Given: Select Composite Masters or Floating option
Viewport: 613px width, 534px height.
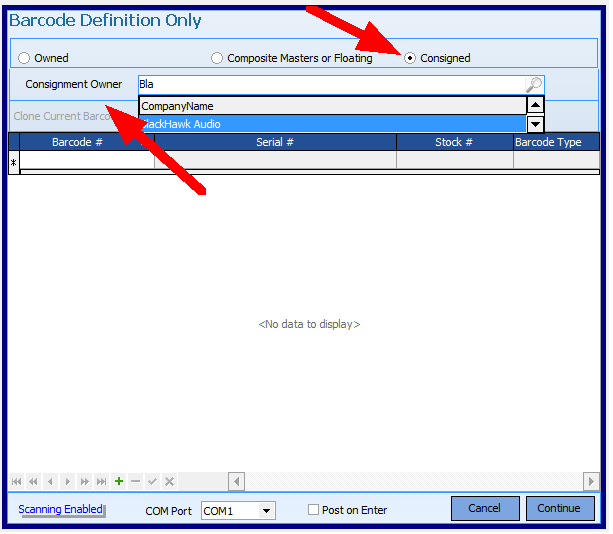Looking at the screenshot, I should (x=217, y=58).
